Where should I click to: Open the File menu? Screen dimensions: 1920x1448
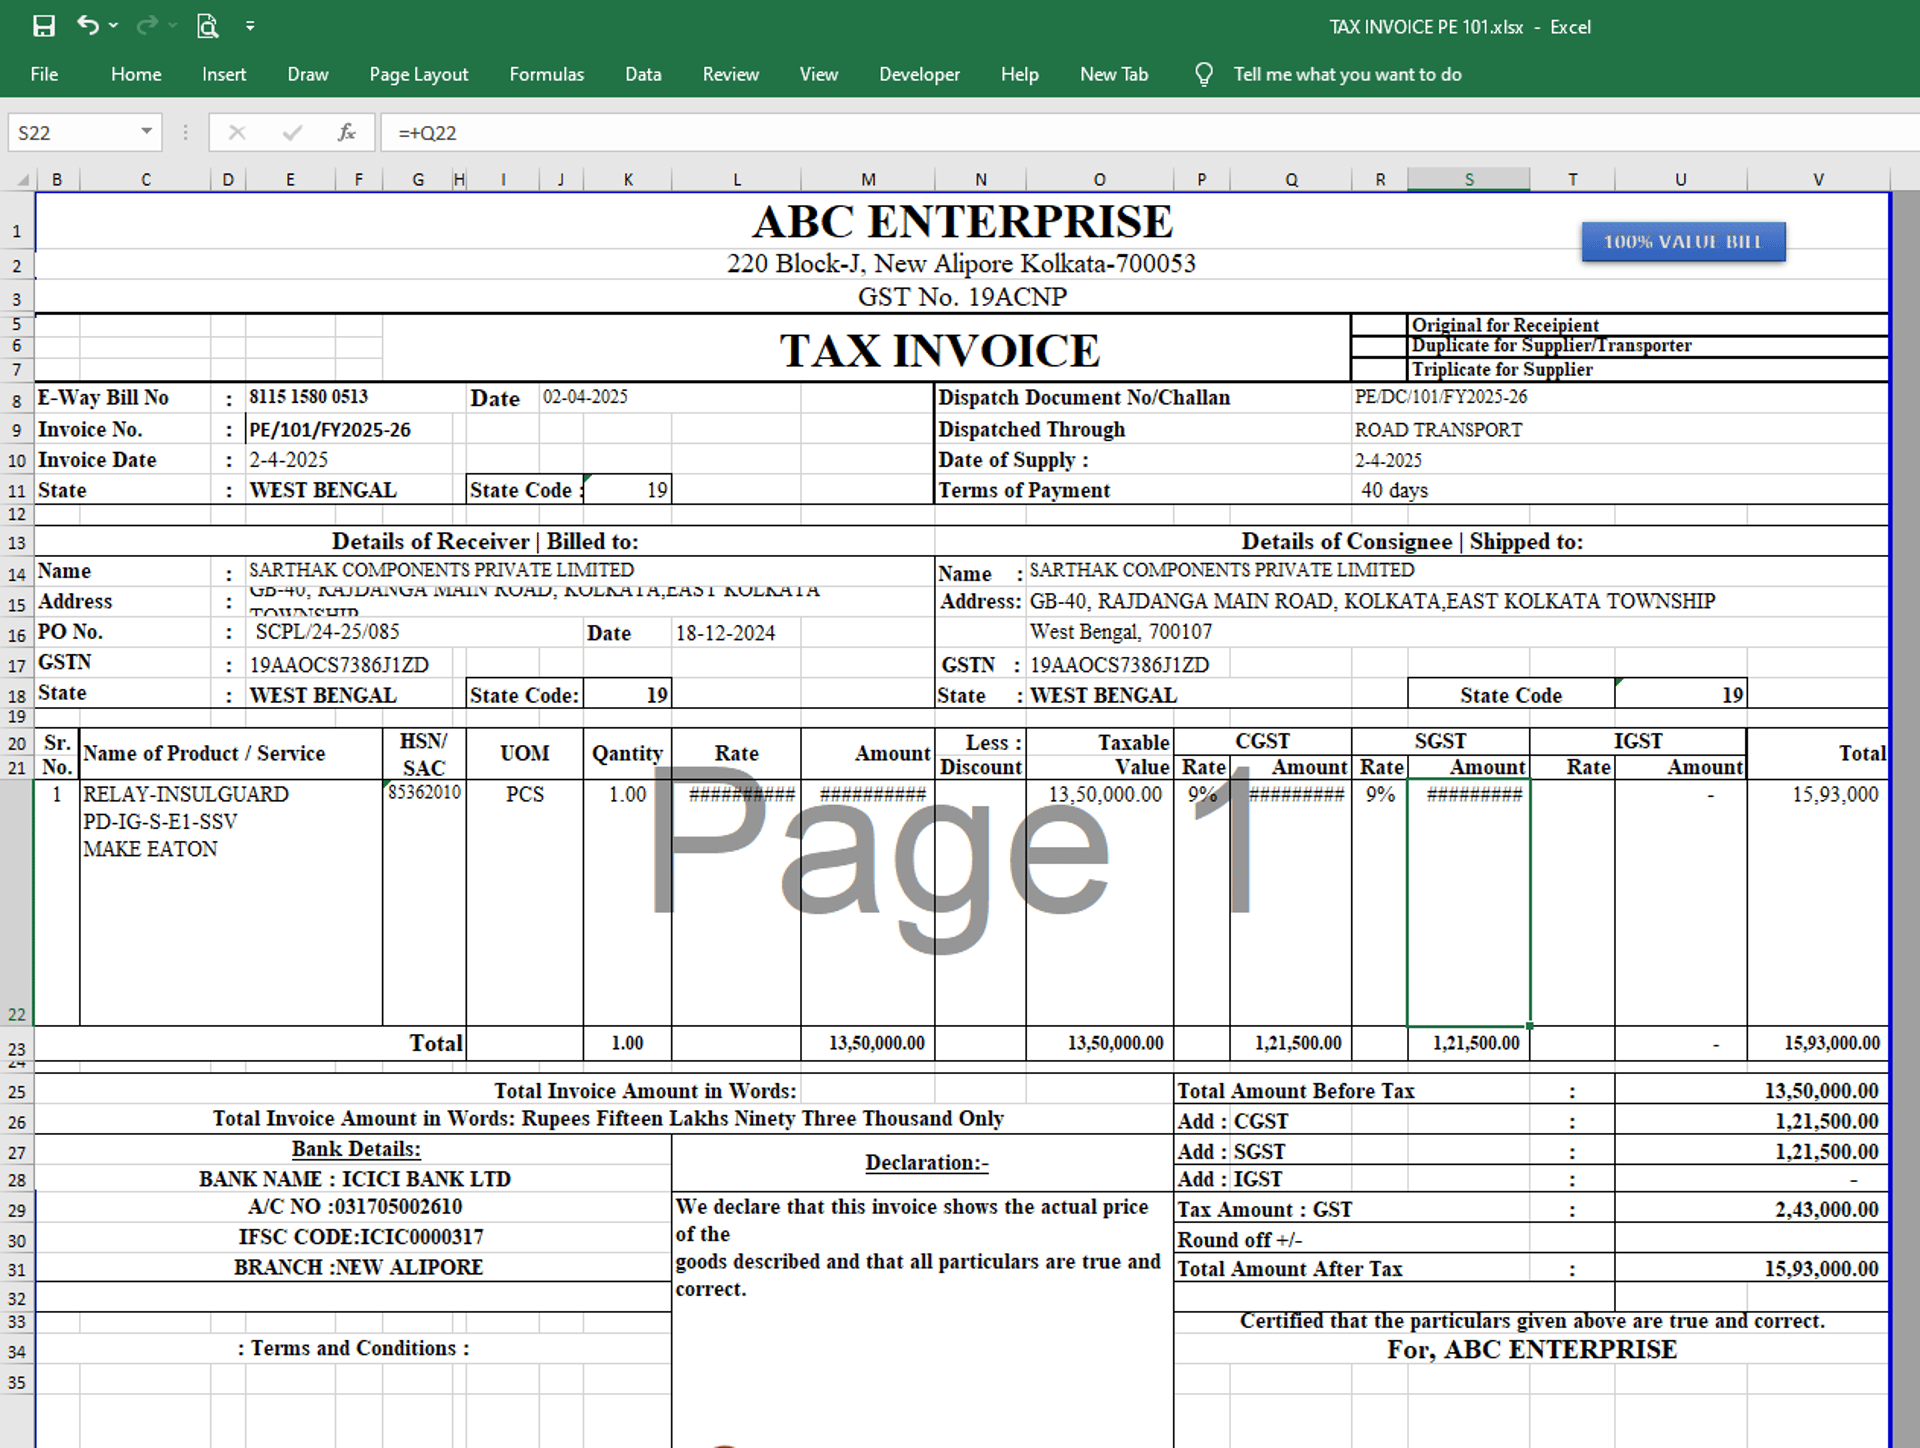click(x=44, y=75)
